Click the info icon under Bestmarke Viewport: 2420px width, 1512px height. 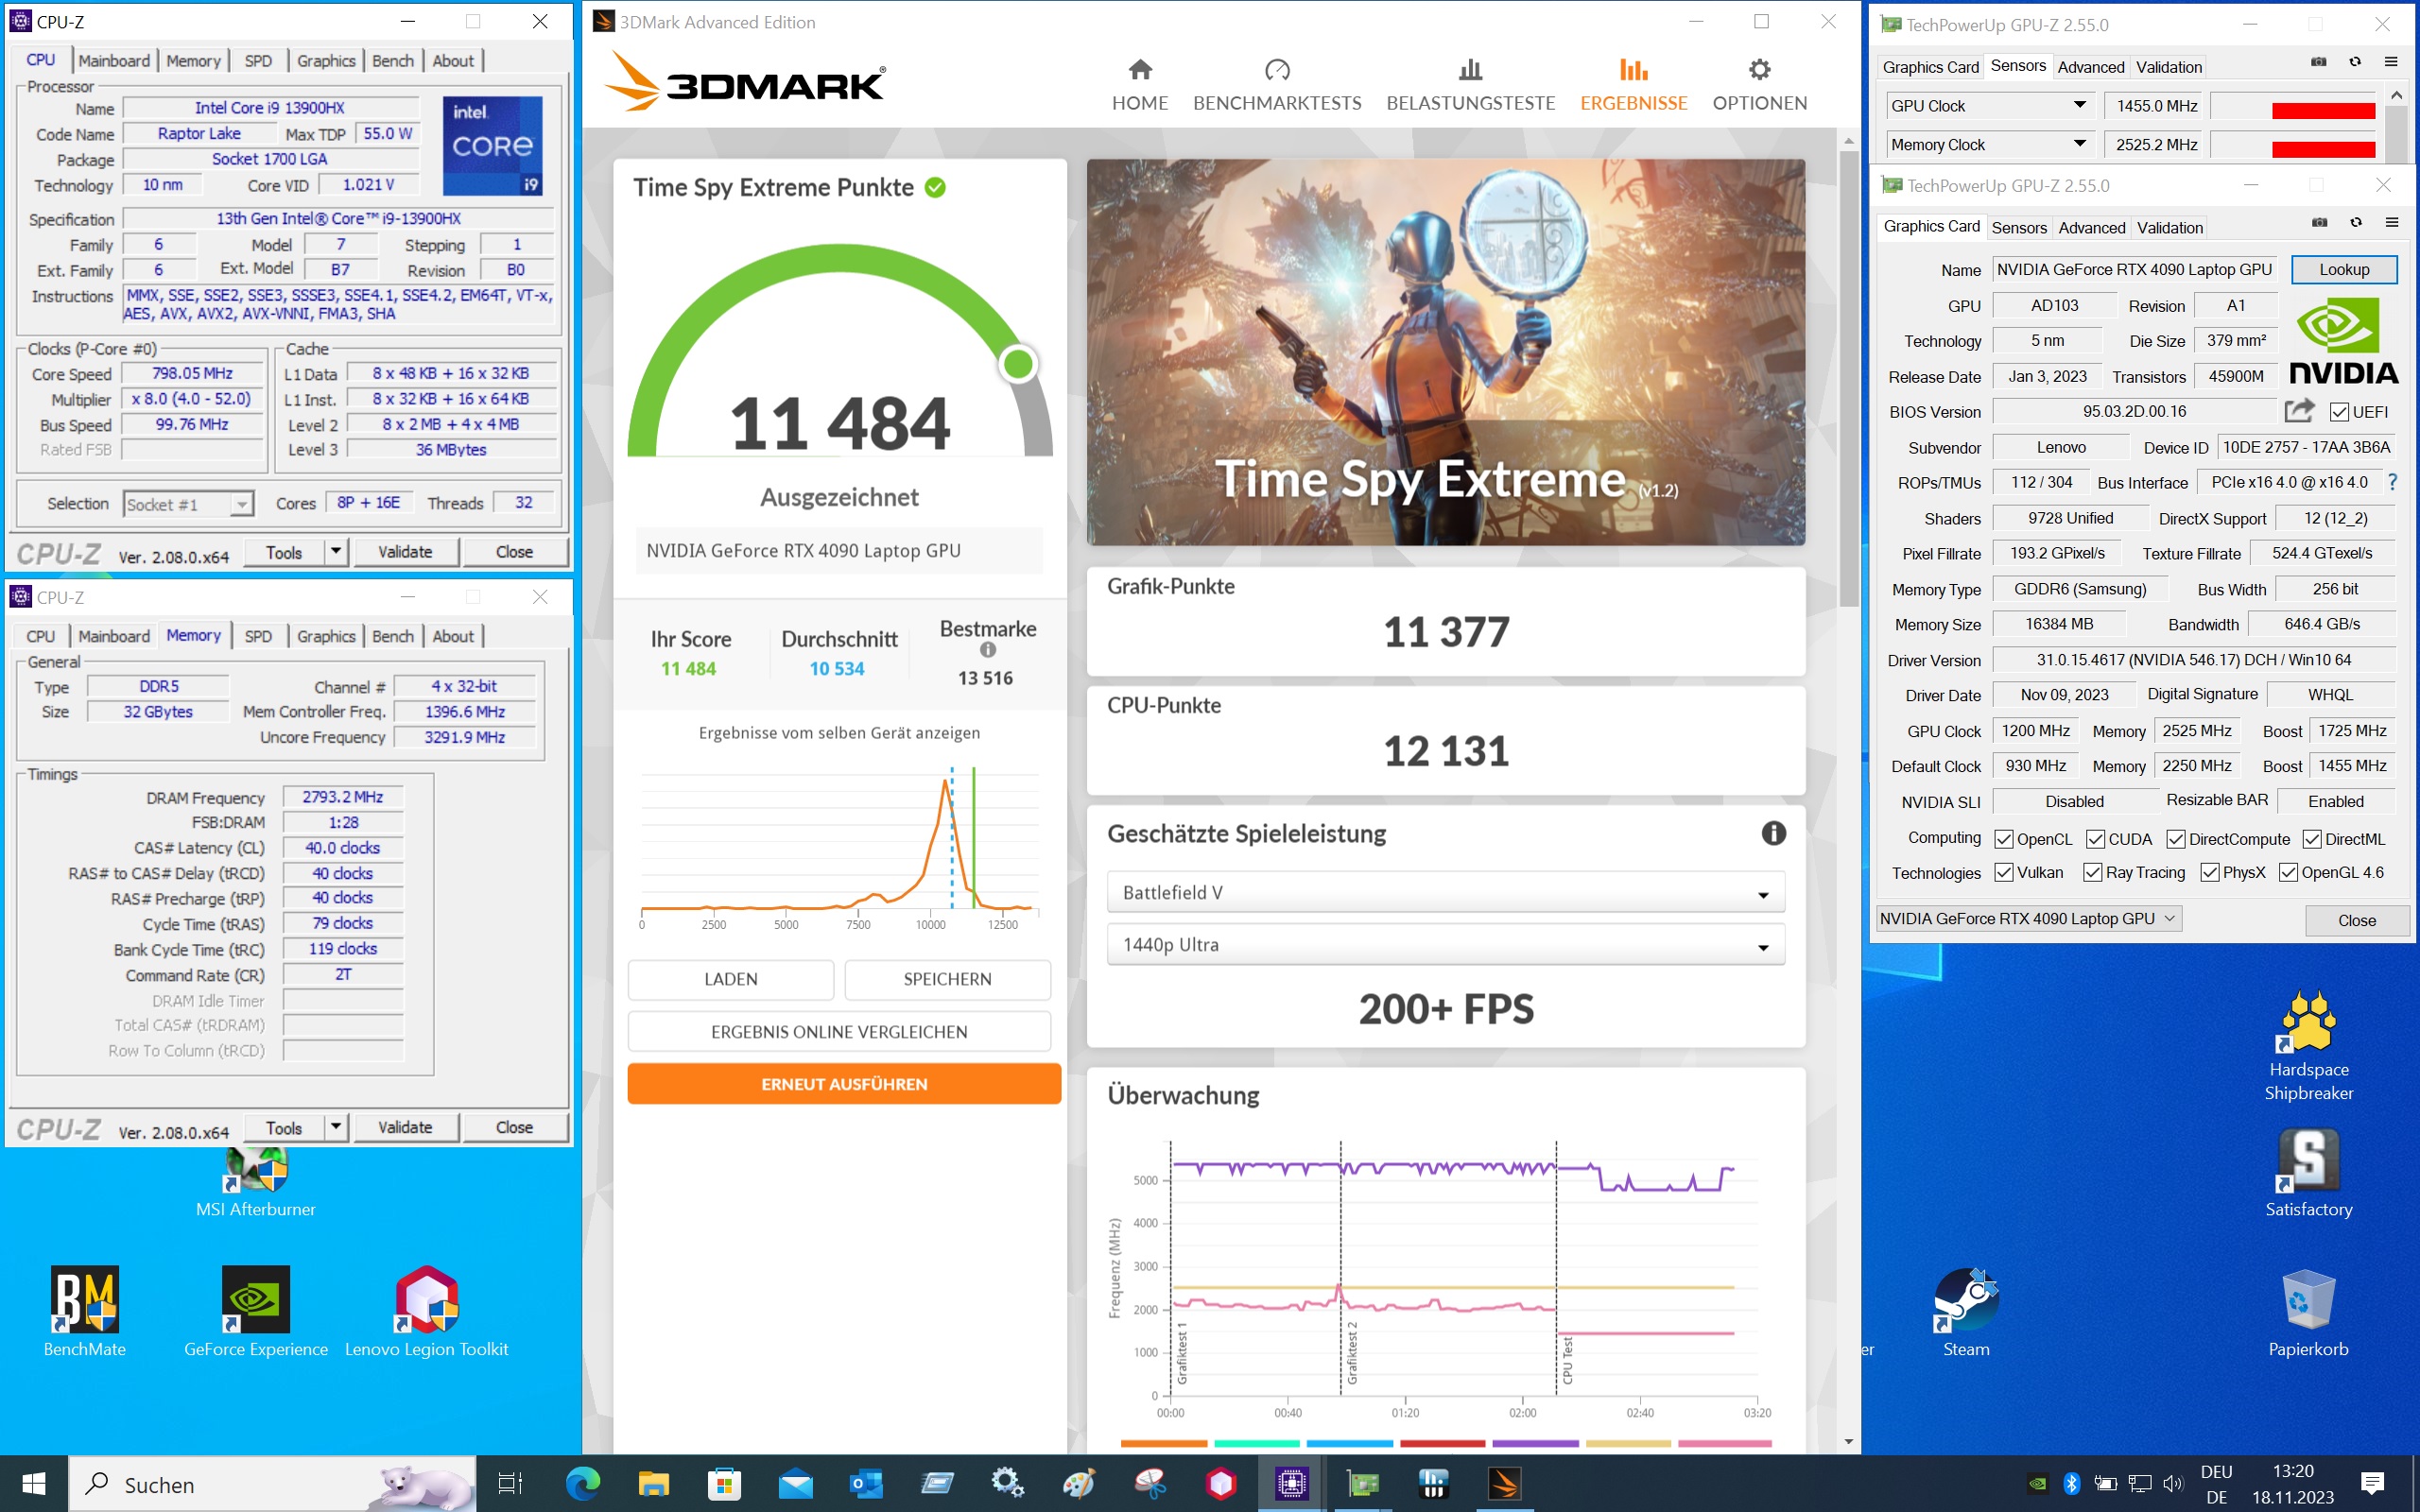tap(987, 650)
